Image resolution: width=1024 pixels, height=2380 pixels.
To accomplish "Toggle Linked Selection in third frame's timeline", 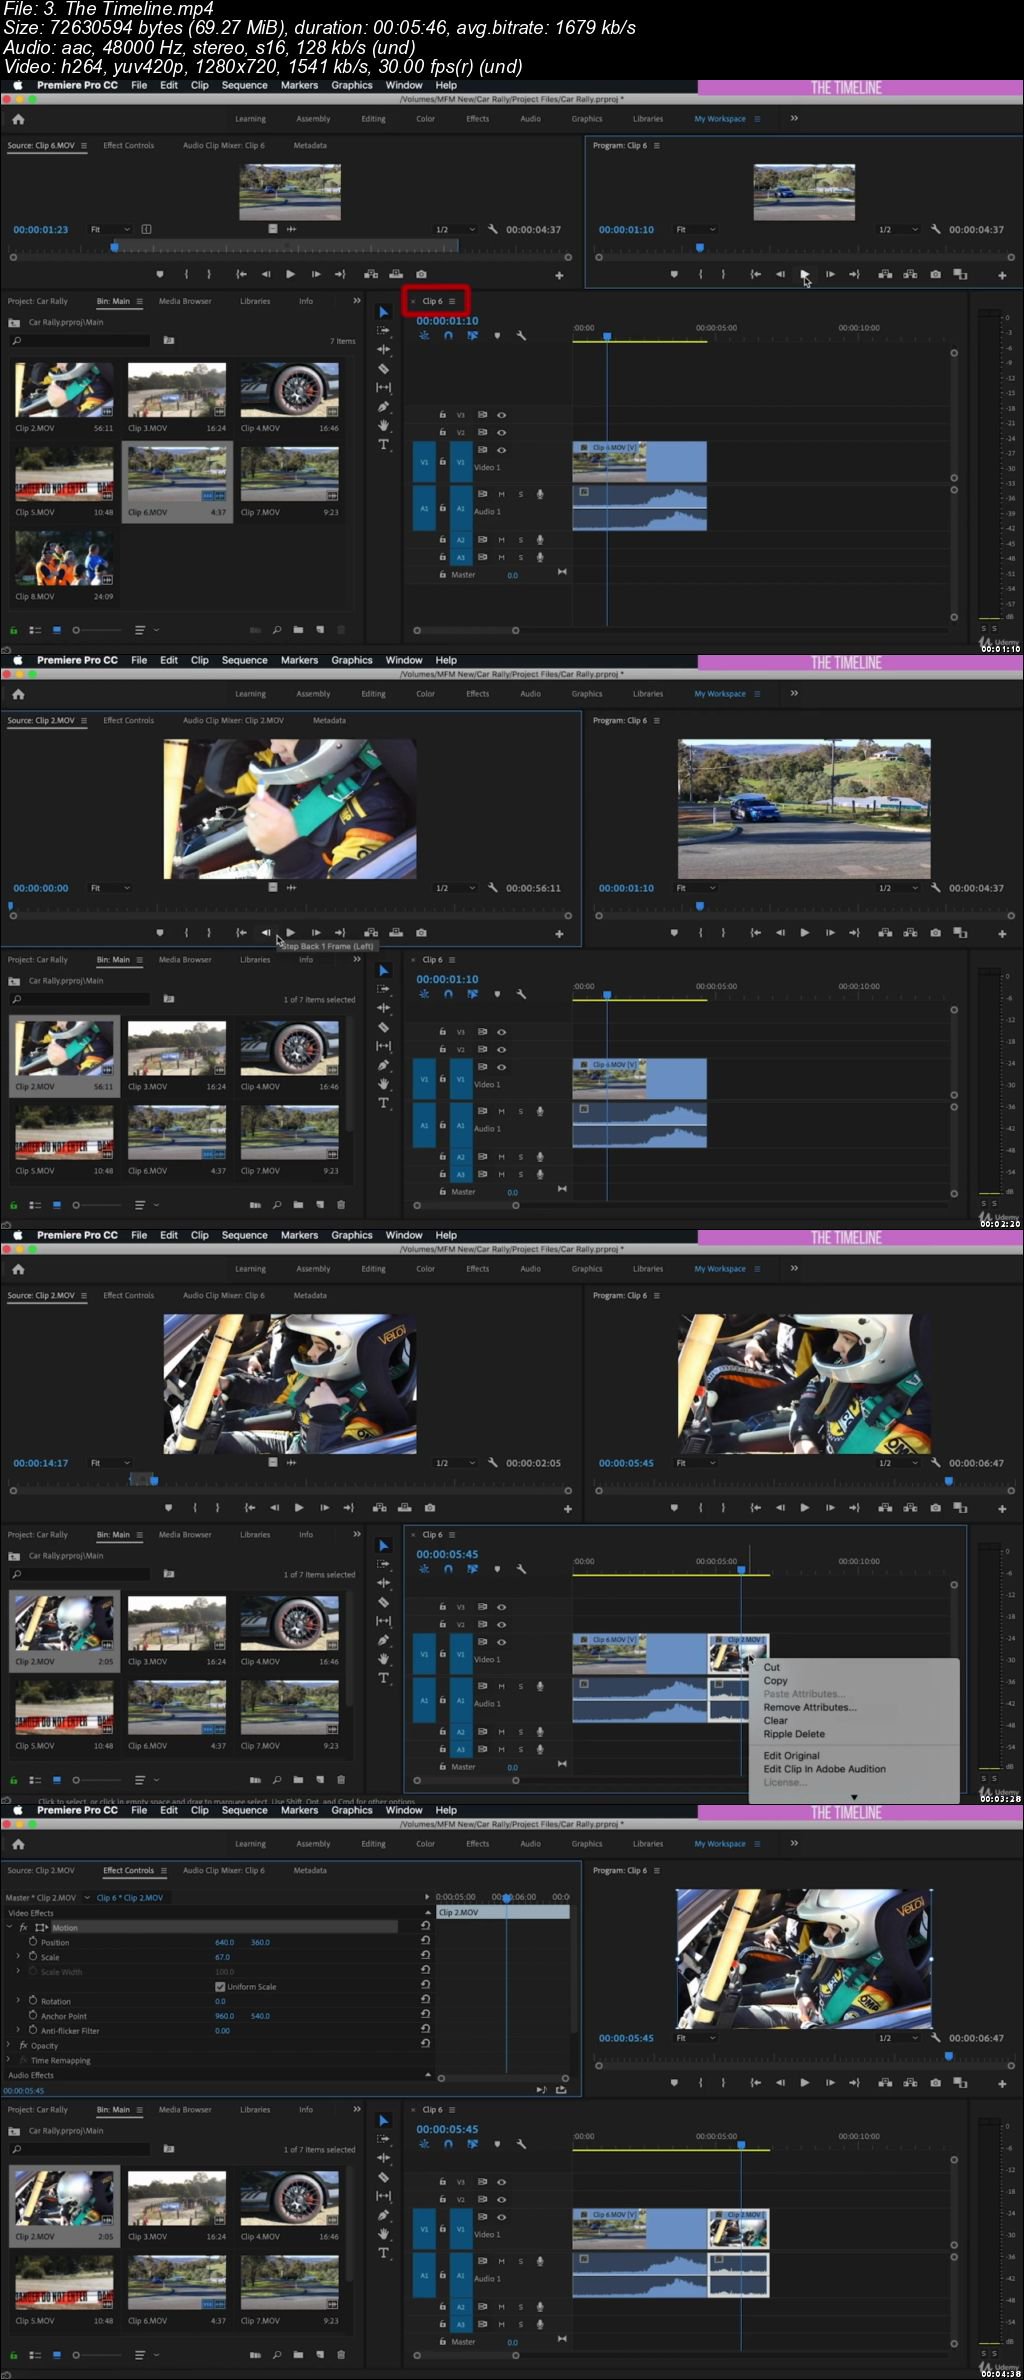I will [x=472, y=1569].
